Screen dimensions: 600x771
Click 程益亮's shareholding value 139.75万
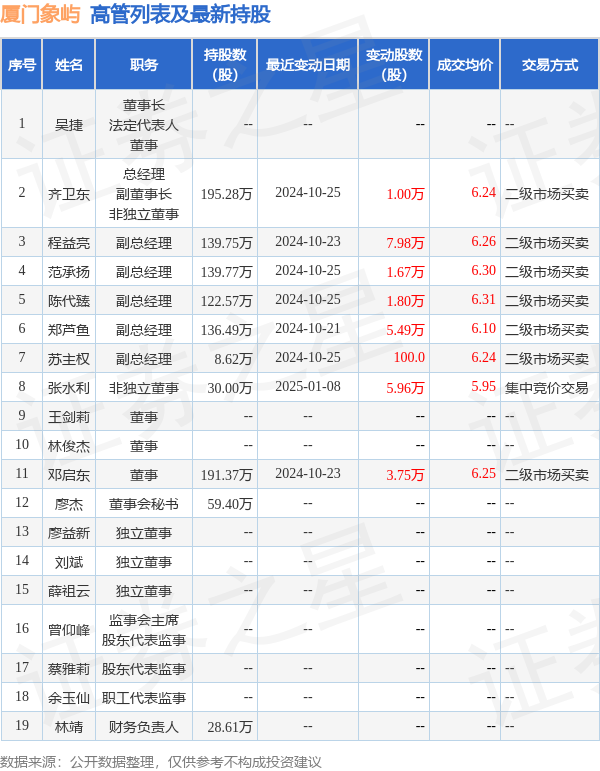tap(227, 242)
